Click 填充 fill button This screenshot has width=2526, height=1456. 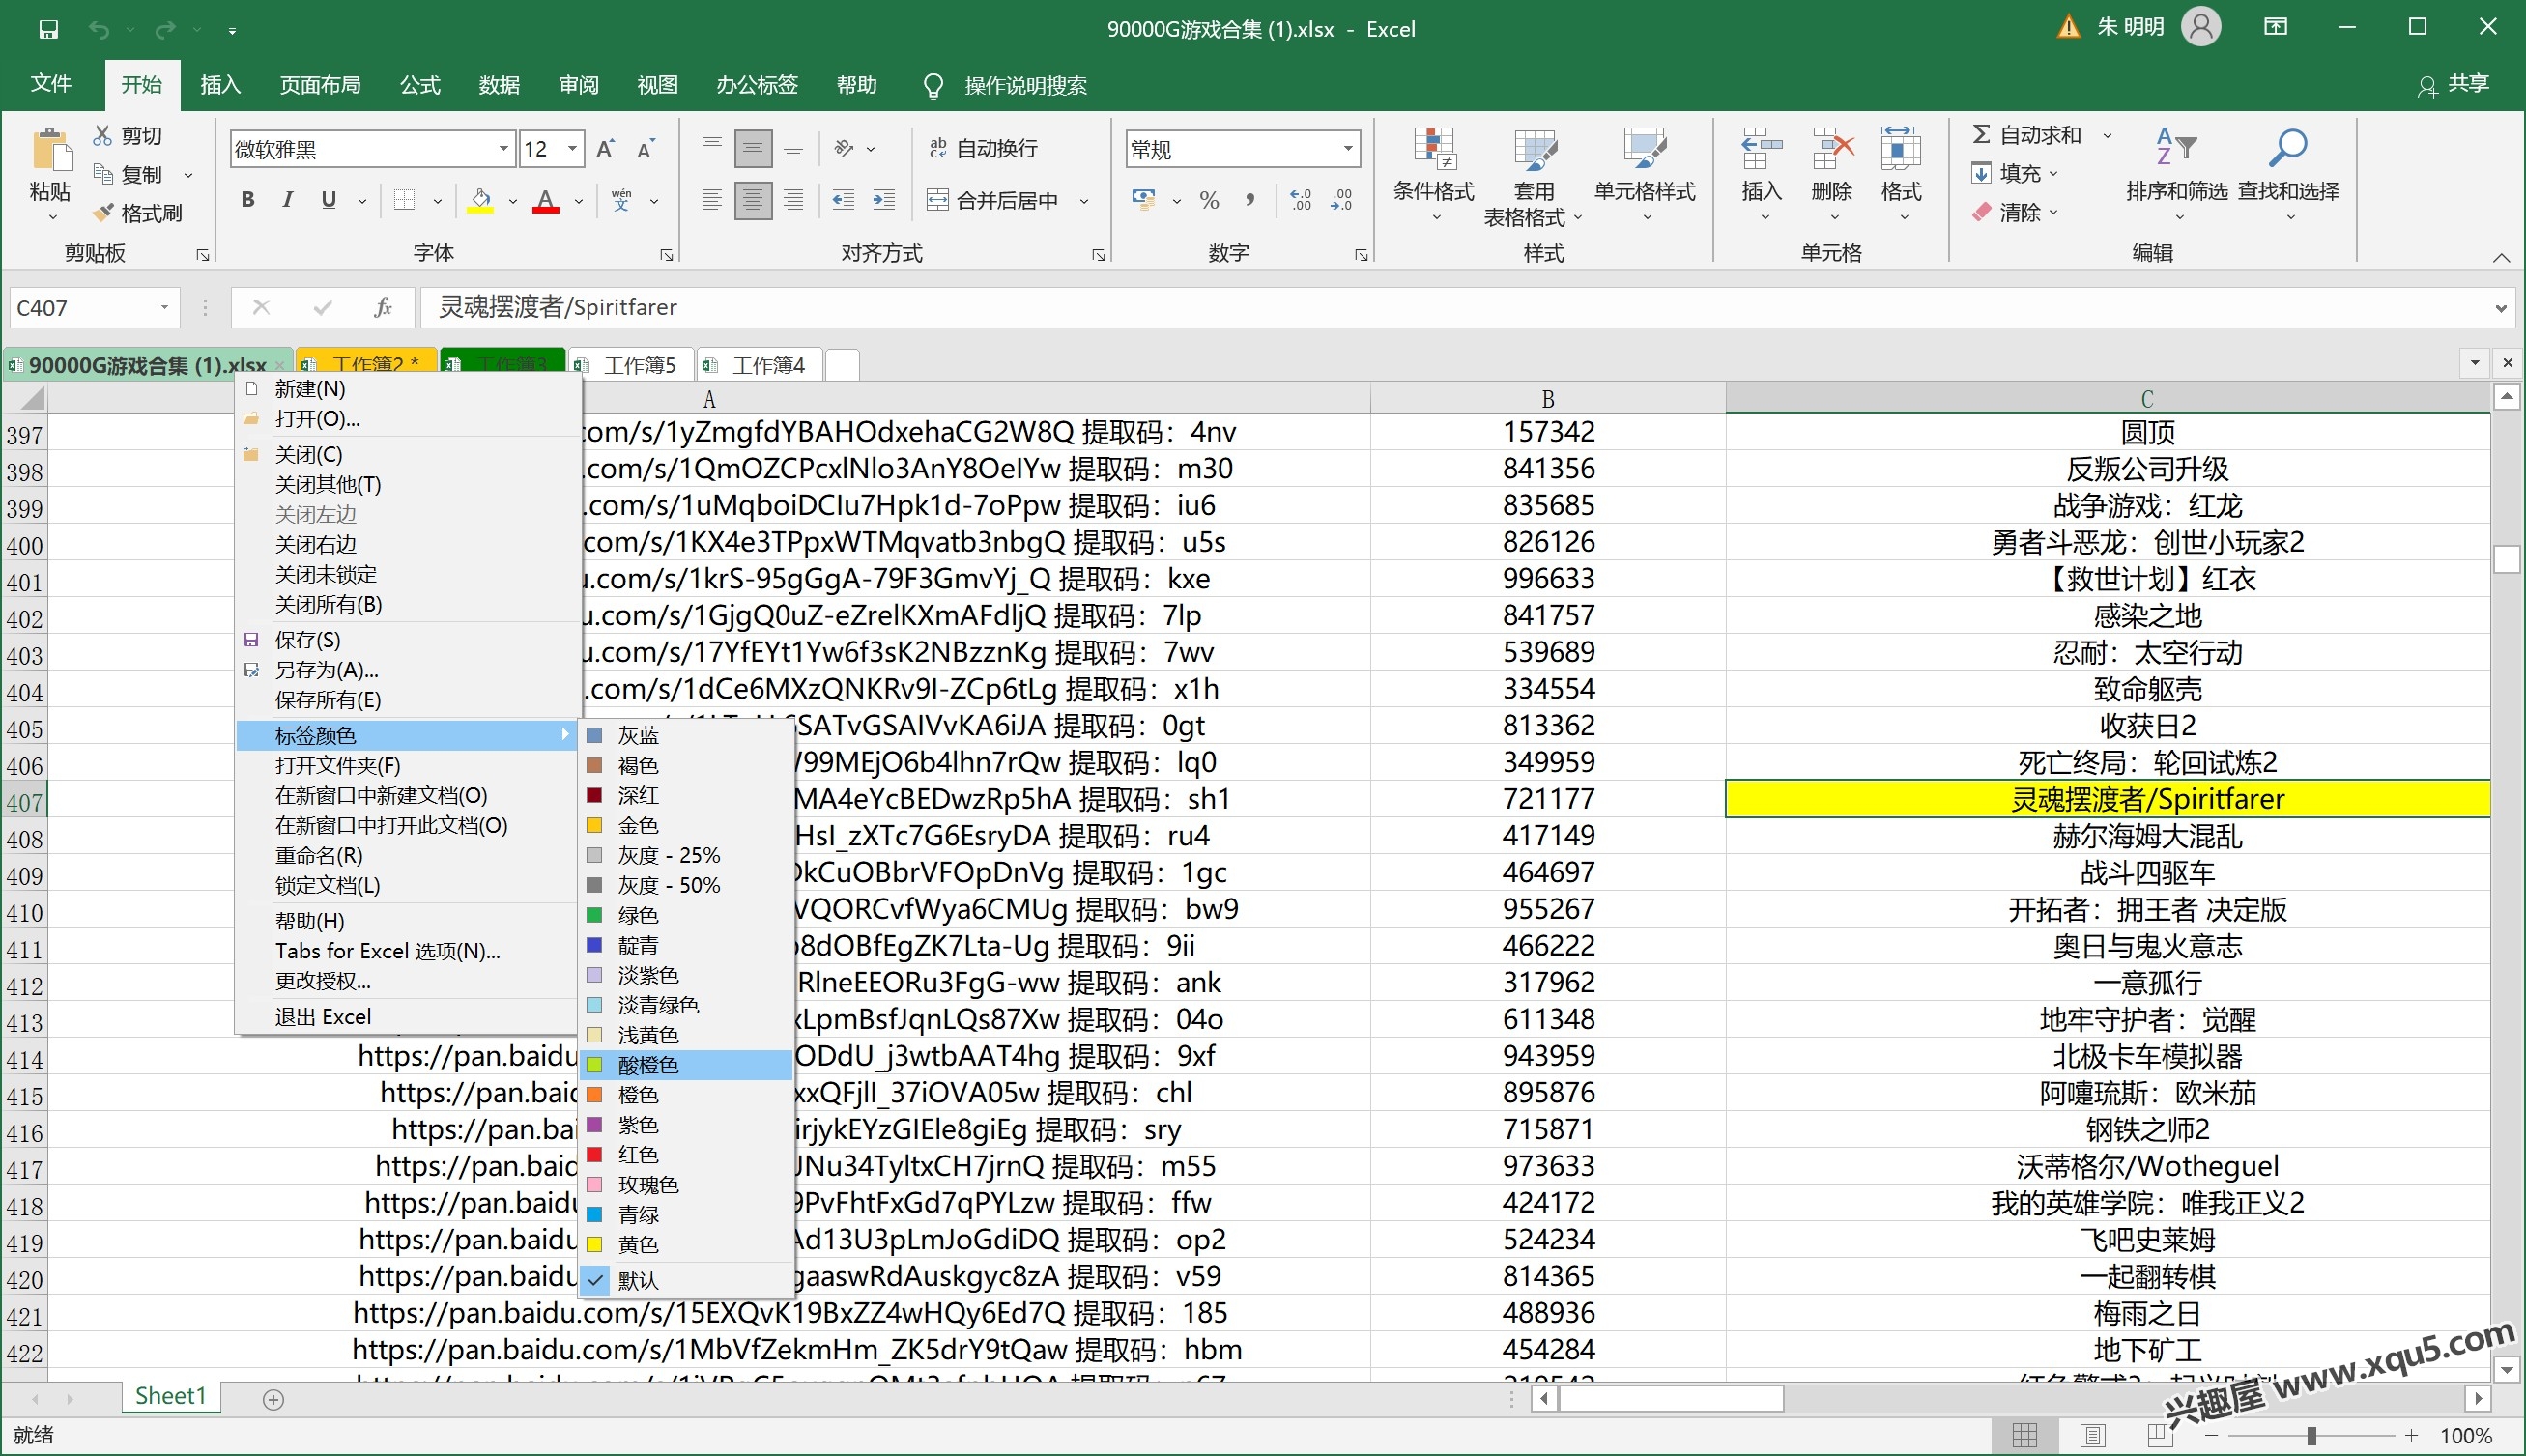coord(2014,173)
